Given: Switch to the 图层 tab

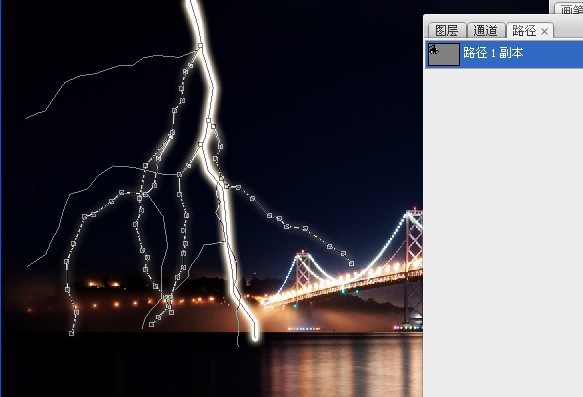Looking at the screenshot, I should click(x=447, y=30).
